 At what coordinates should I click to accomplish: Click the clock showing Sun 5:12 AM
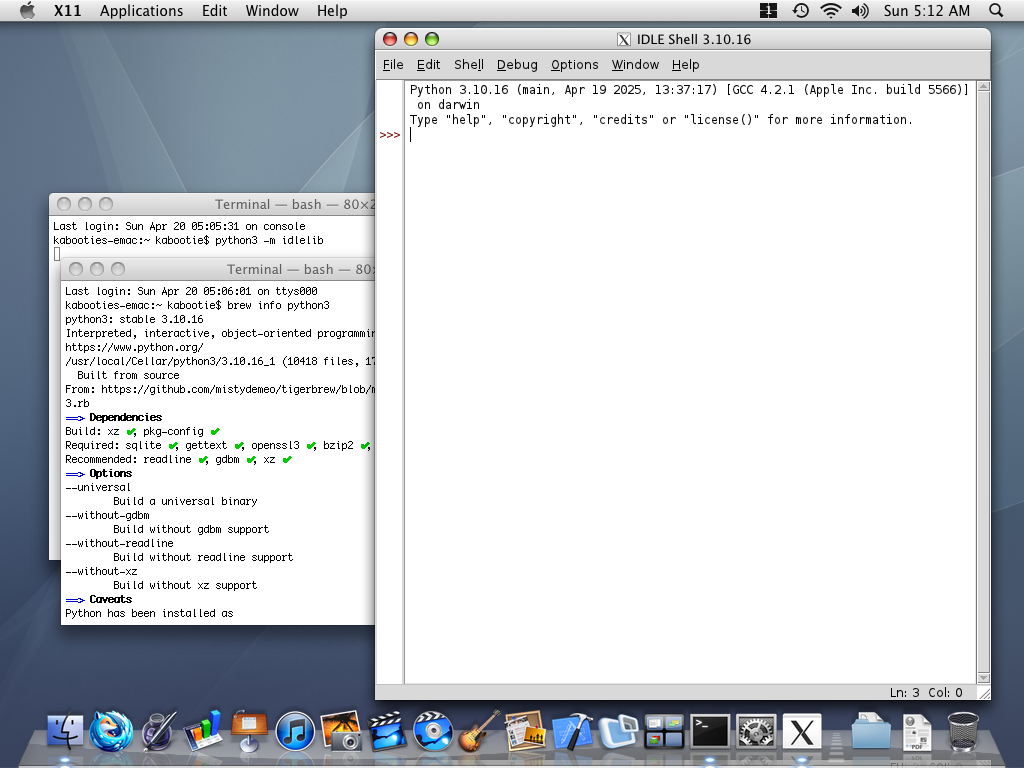(x=927, y=10)
